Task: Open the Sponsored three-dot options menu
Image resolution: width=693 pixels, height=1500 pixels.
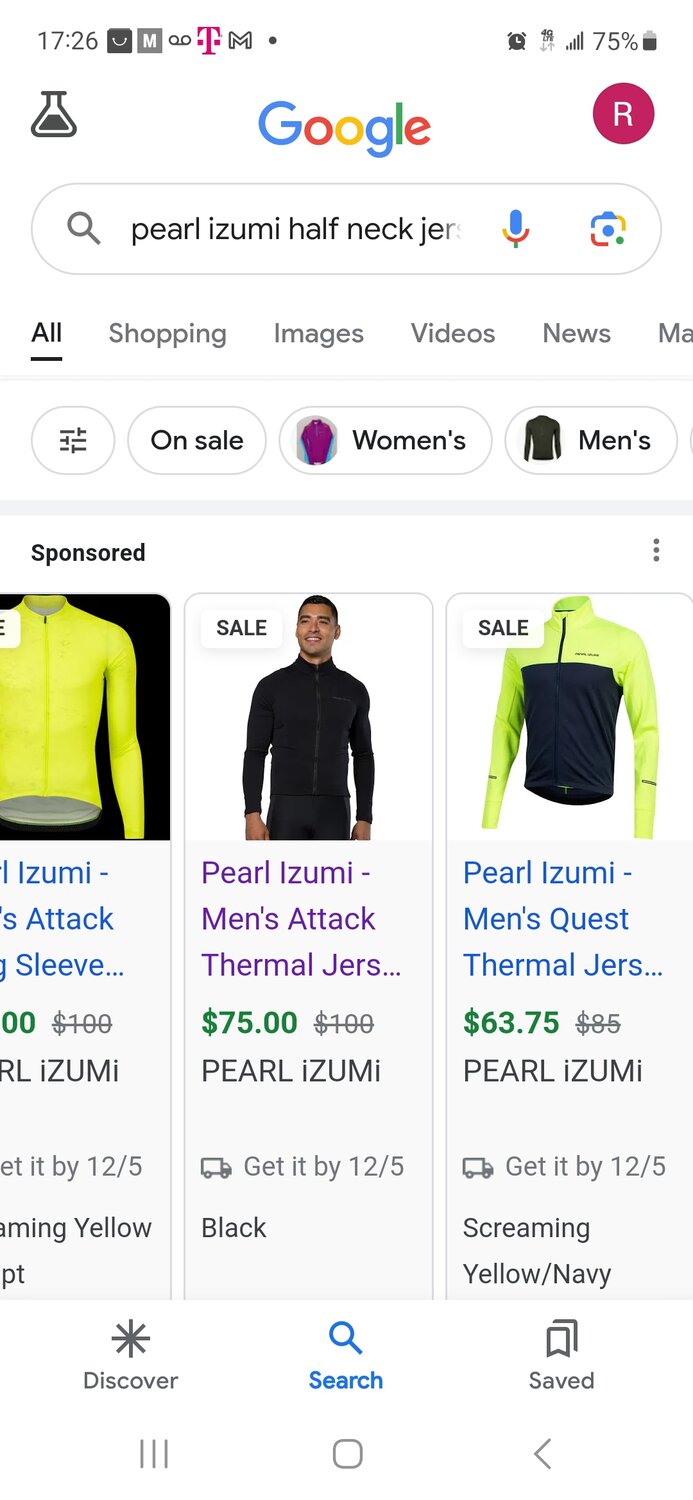Action: 656,550
